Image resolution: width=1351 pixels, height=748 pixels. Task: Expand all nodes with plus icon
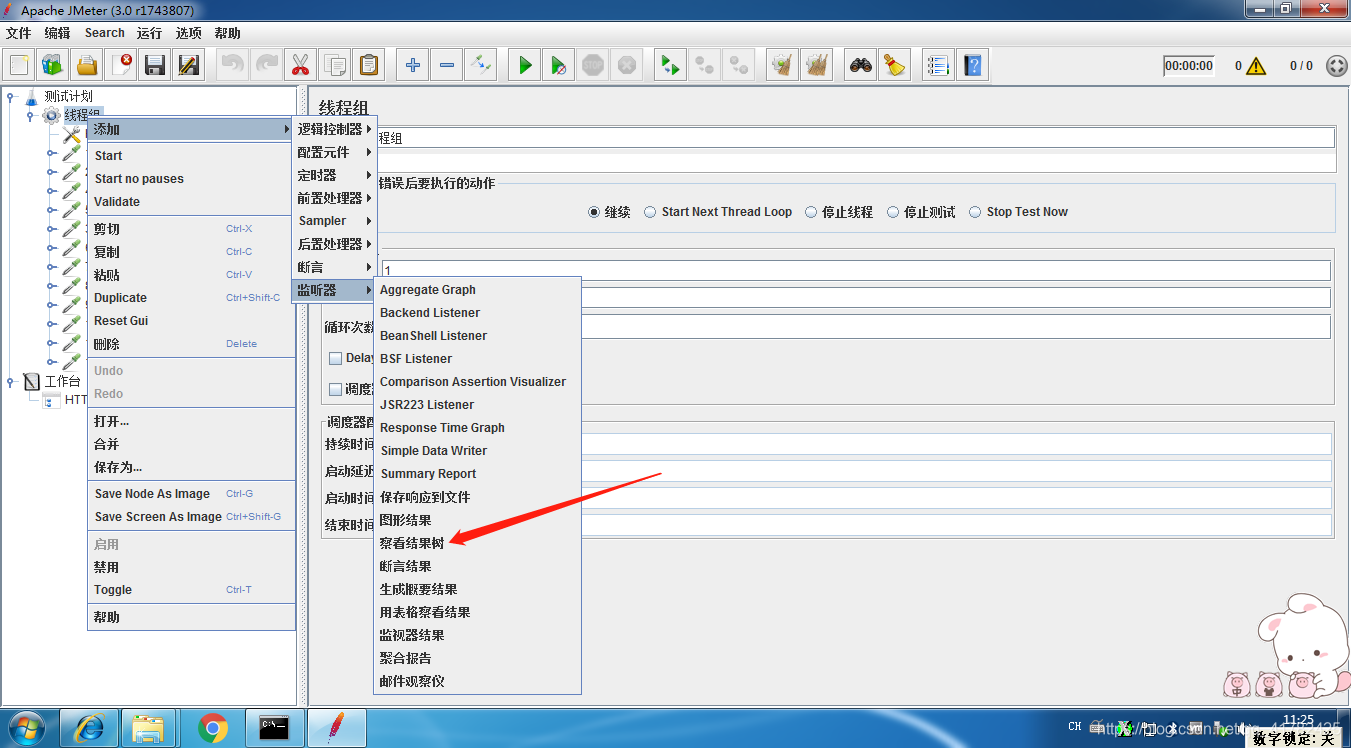[x=412, y=66]
